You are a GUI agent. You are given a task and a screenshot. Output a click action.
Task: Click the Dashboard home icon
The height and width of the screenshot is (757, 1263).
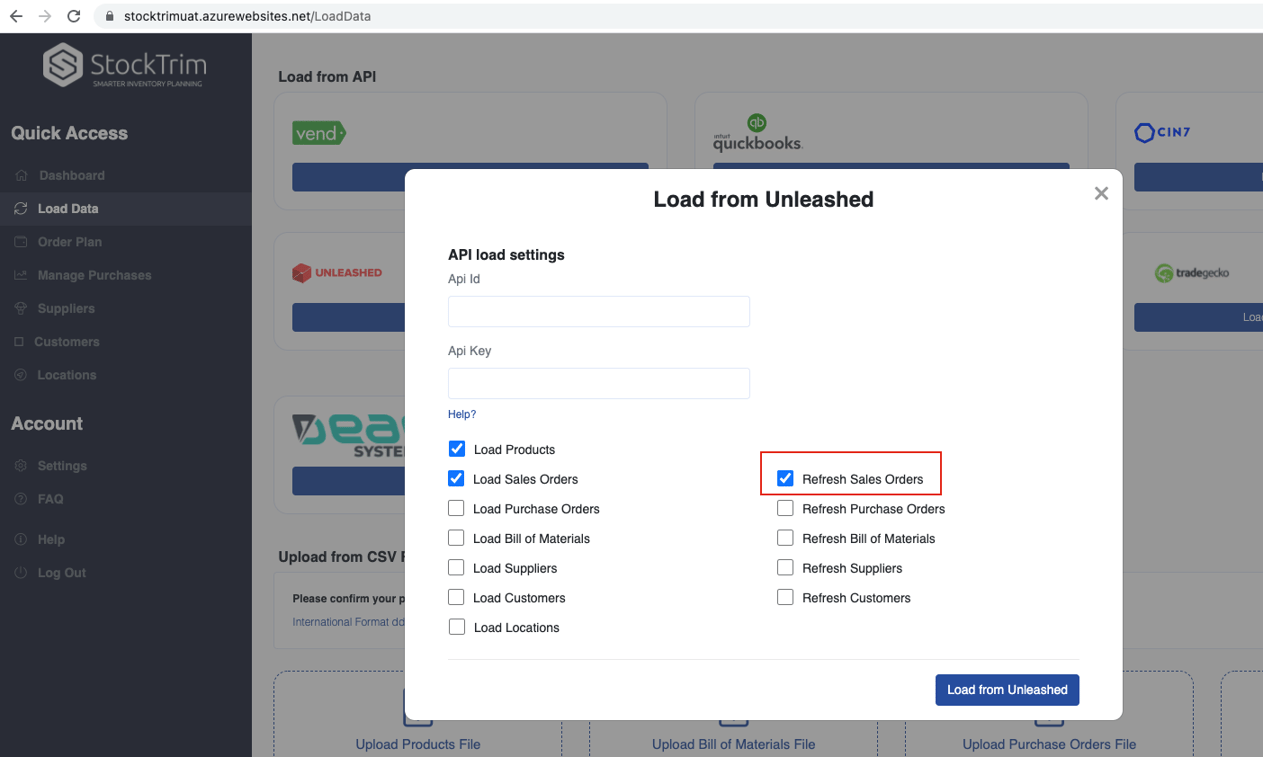21,175
